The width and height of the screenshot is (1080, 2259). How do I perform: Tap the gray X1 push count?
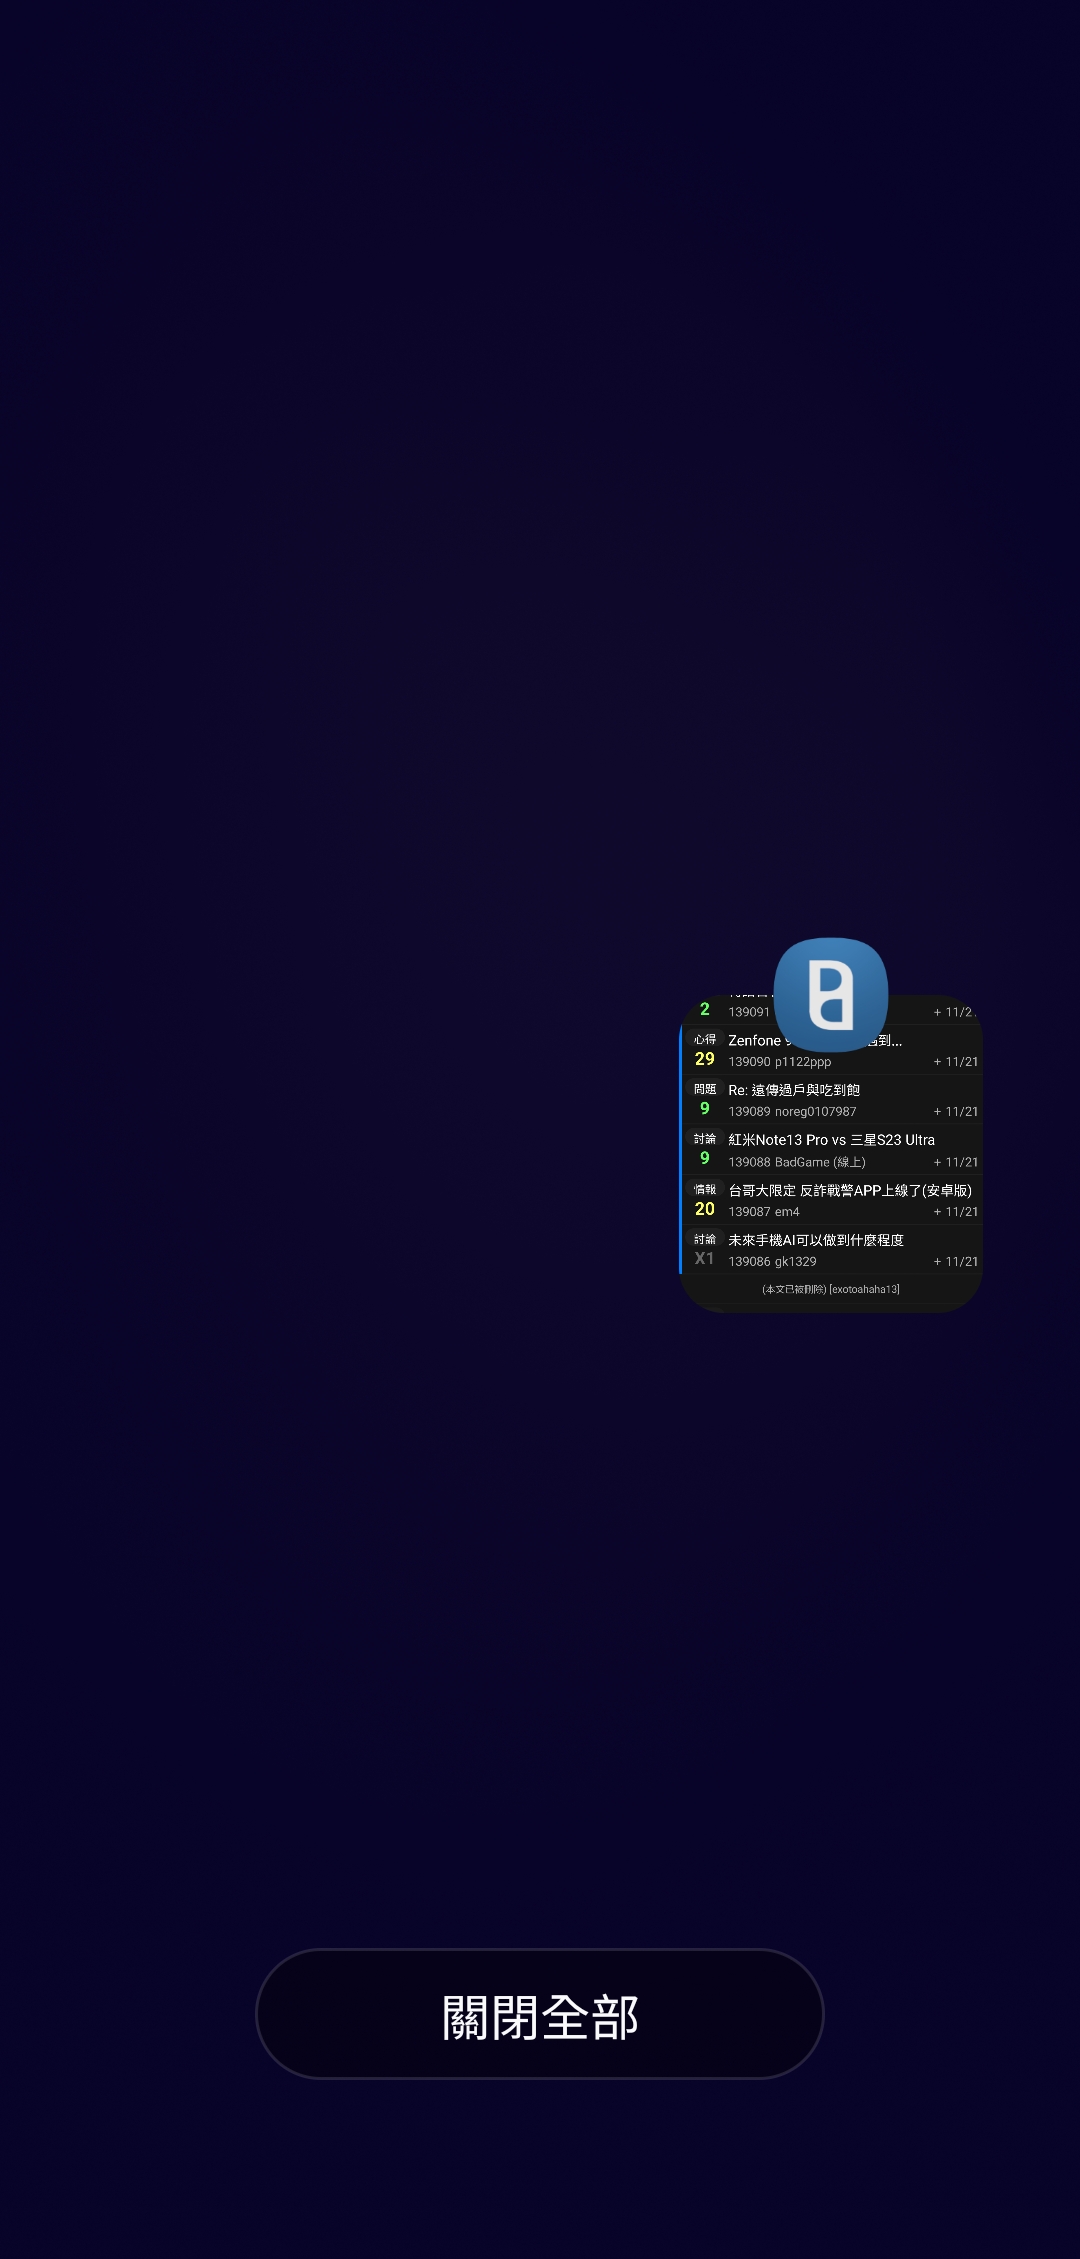(705, 1259)
